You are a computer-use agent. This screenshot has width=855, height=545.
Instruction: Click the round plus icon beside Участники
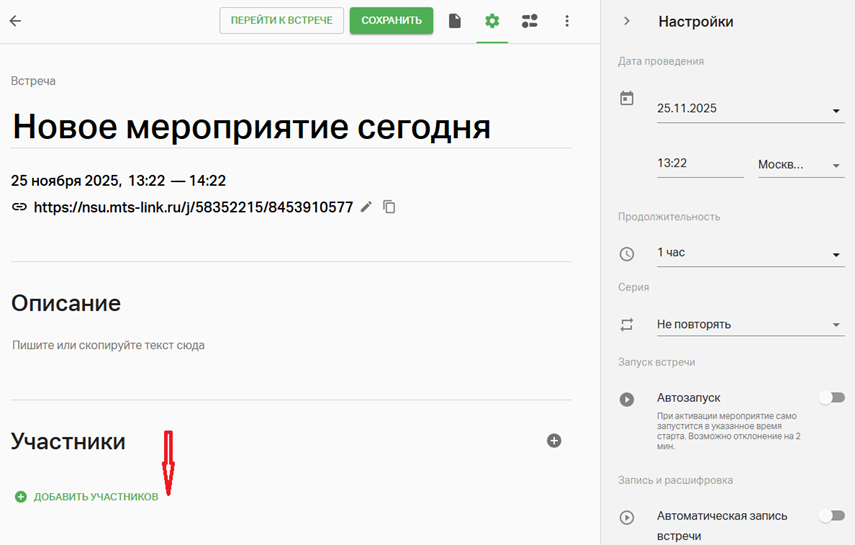tap(554, 441)
